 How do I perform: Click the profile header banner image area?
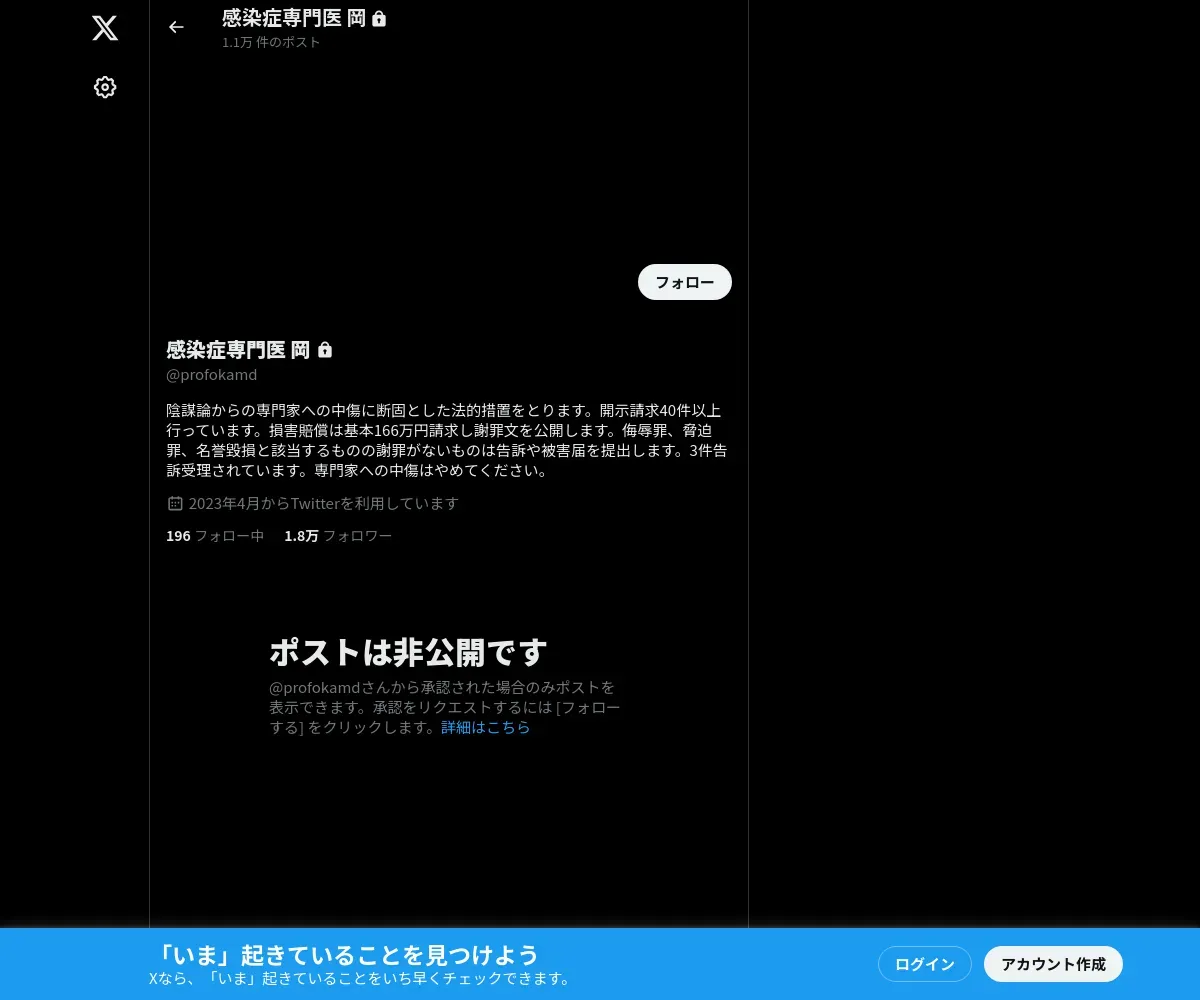(x=449, y=155)
